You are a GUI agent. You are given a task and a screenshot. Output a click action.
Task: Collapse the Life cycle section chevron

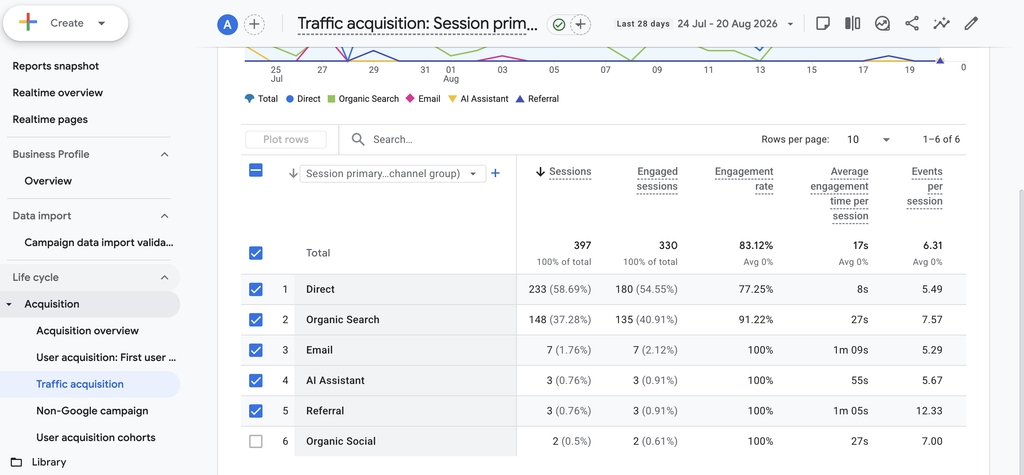(x=165, y=277)
